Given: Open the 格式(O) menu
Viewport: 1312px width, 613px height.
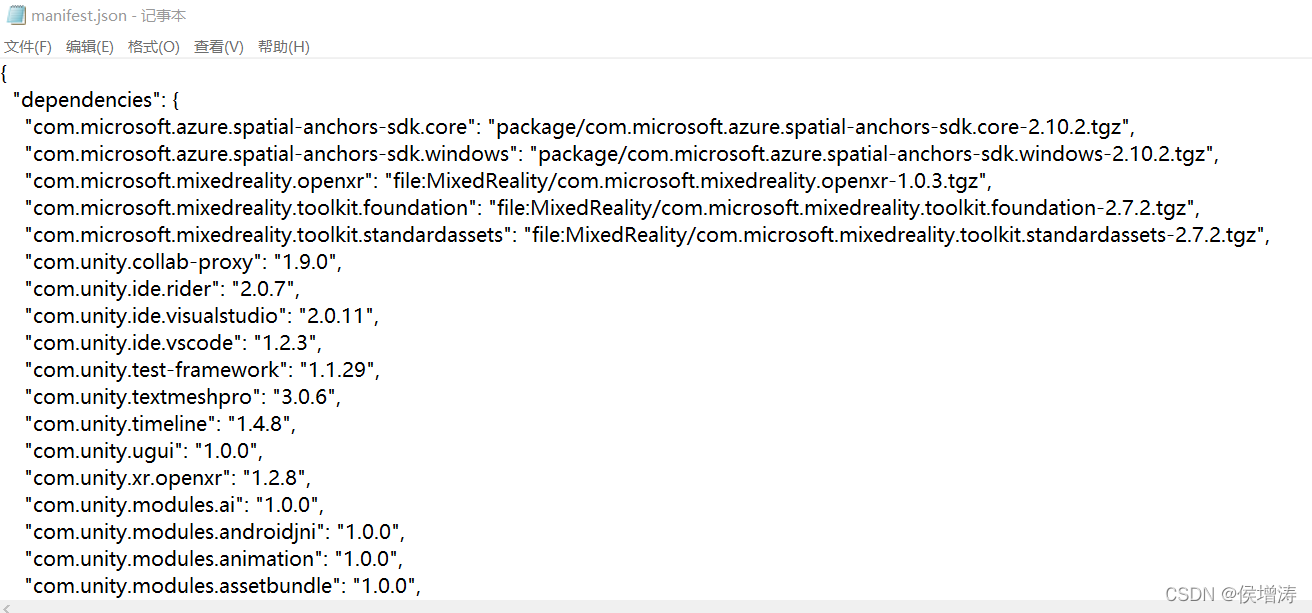Looking at the screenshot, I should 154,47.
